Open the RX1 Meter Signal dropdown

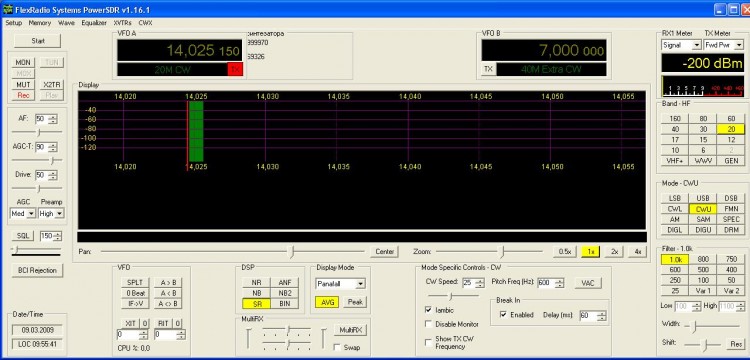coord(682,45)
